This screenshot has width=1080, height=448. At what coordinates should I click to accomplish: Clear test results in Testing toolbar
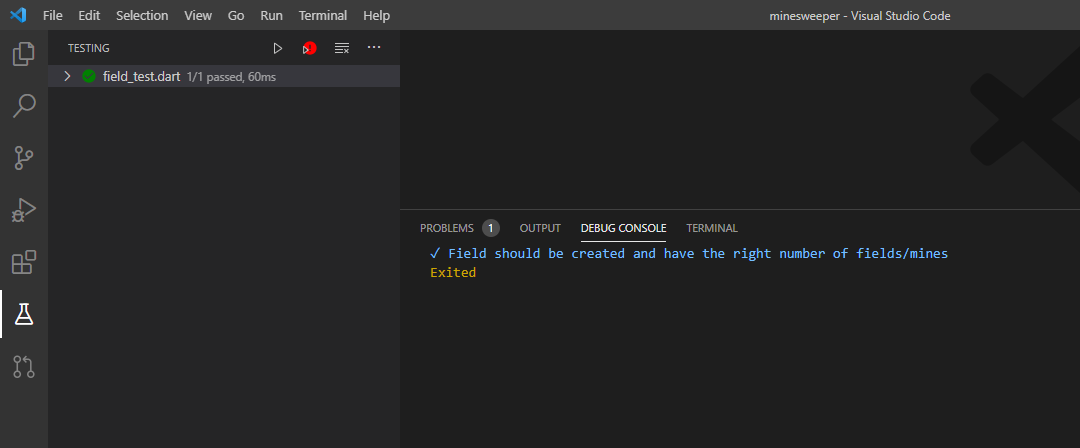coord(342,48)
